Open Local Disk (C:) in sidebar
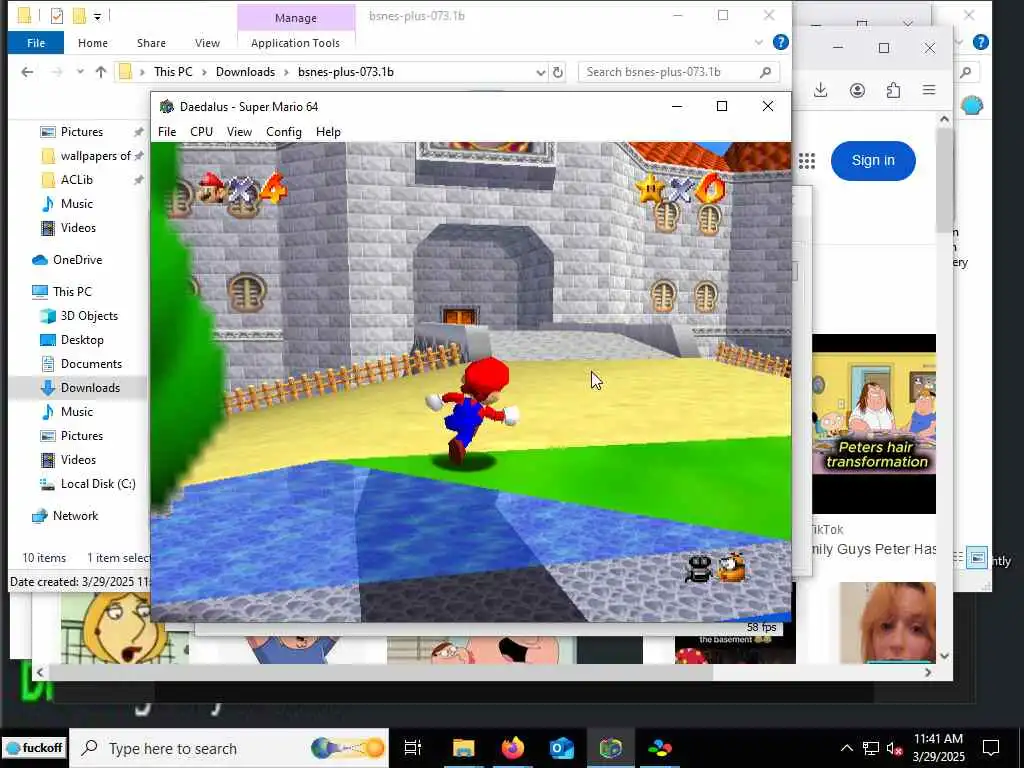The width and height of the screenshot is (1024, 768). click(x=98, y=484)
